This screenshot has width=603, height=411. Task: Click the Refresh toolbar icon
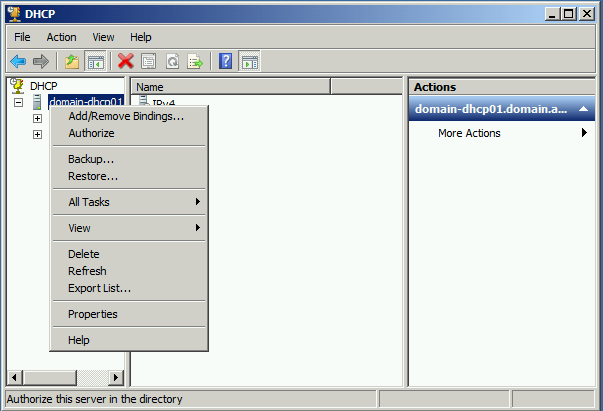[x=172, y=61]
